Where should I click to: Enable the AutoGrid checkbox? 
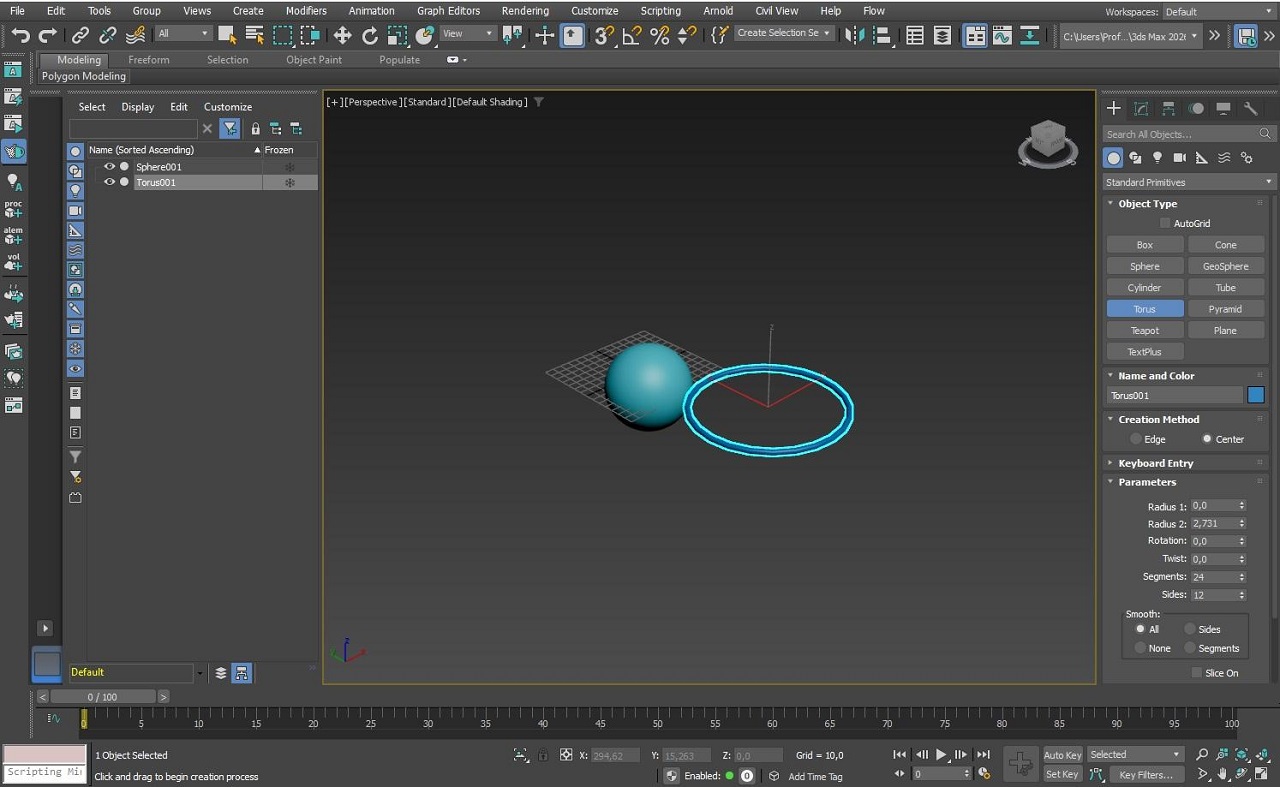tap(1165, 223)
